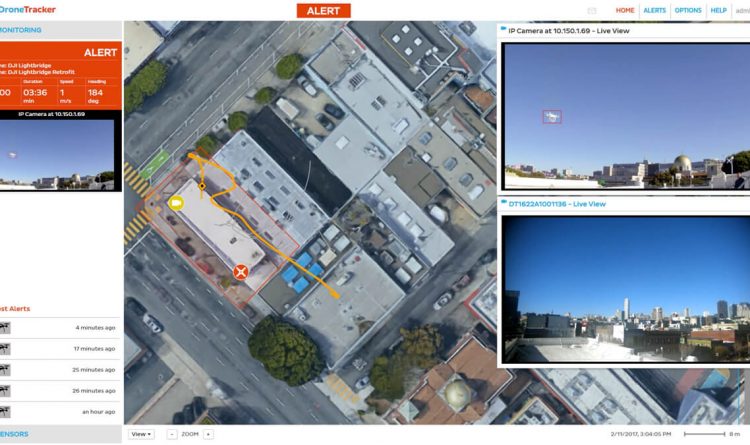Click the zoom out minus button
The width and height of the screenshot is (750, 445).
[172, 434]
